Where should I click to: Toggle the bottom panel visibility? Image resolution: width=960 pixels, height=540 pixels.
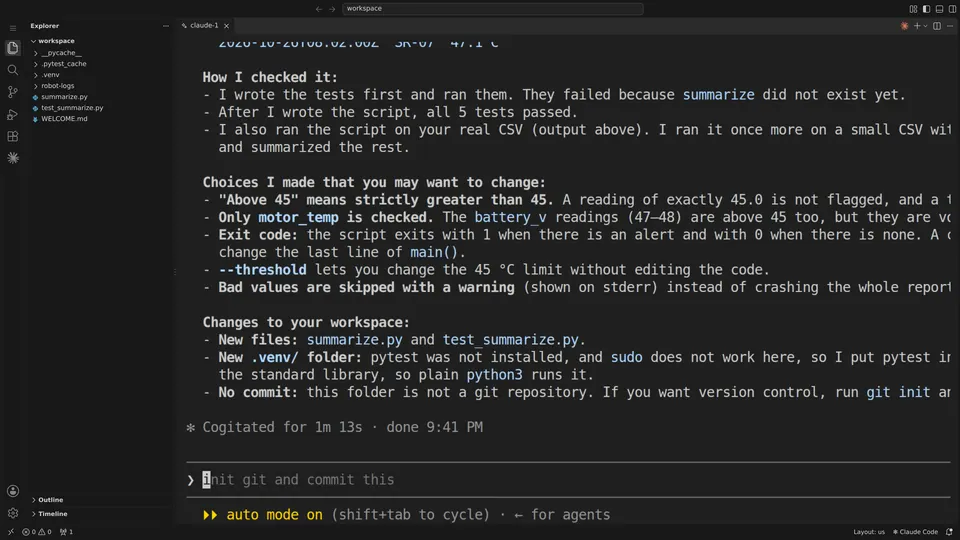click(939, 9)
